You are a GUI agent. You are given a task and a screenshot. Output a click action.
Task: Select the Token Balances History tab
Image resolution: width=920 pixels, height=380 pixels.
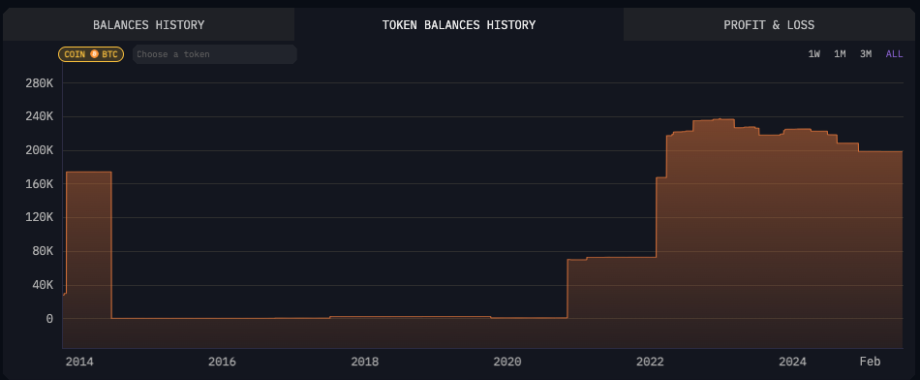(459, 25)
